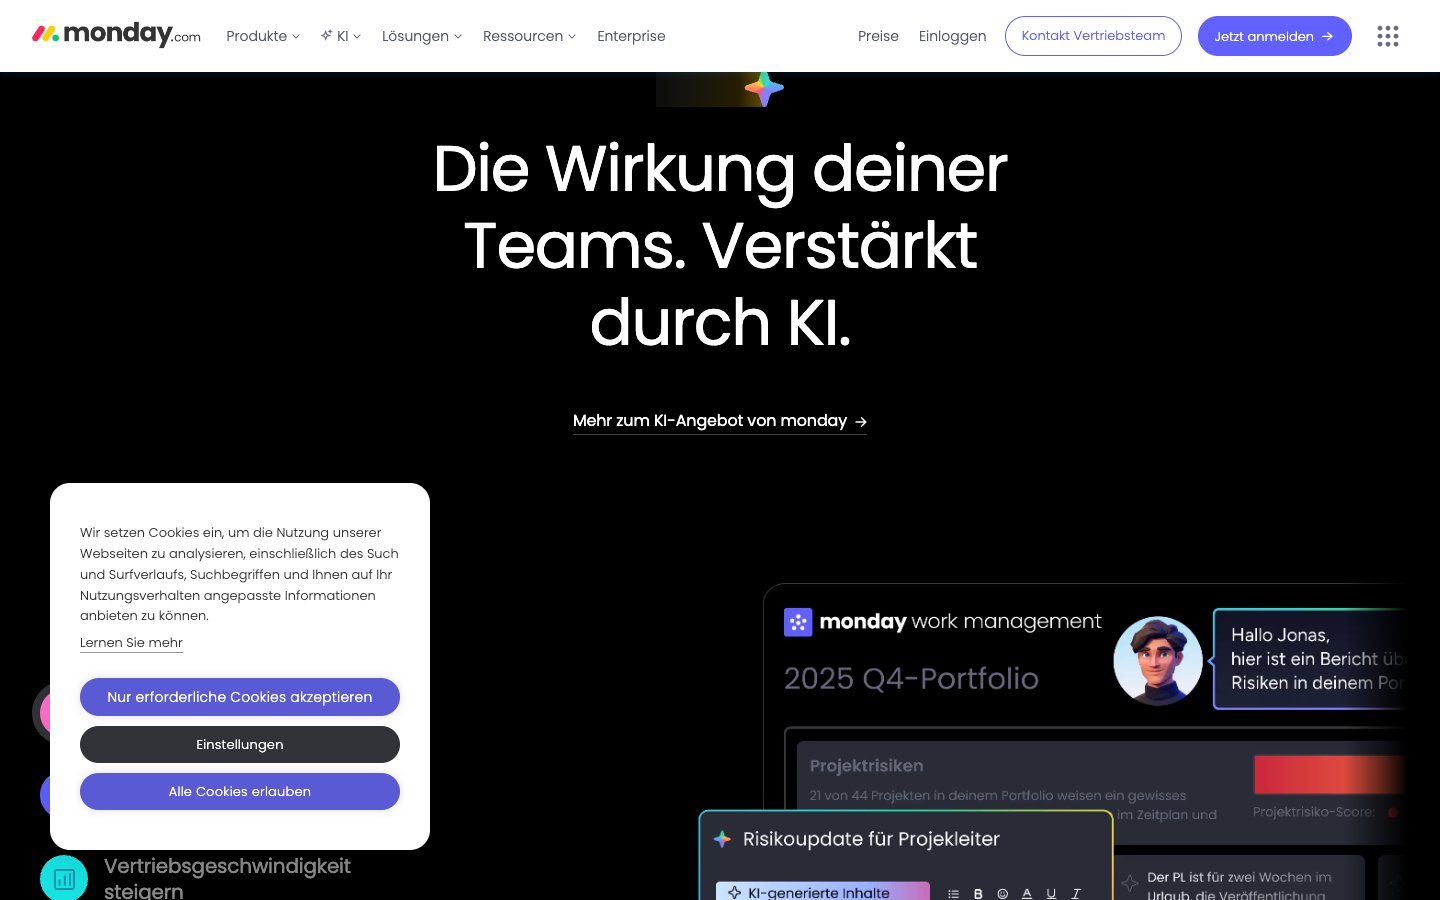The height and width of the screenshot is (900, 1440).
Task: Expand the Produkte dropdown menu
Action: [x=262, y=36]
